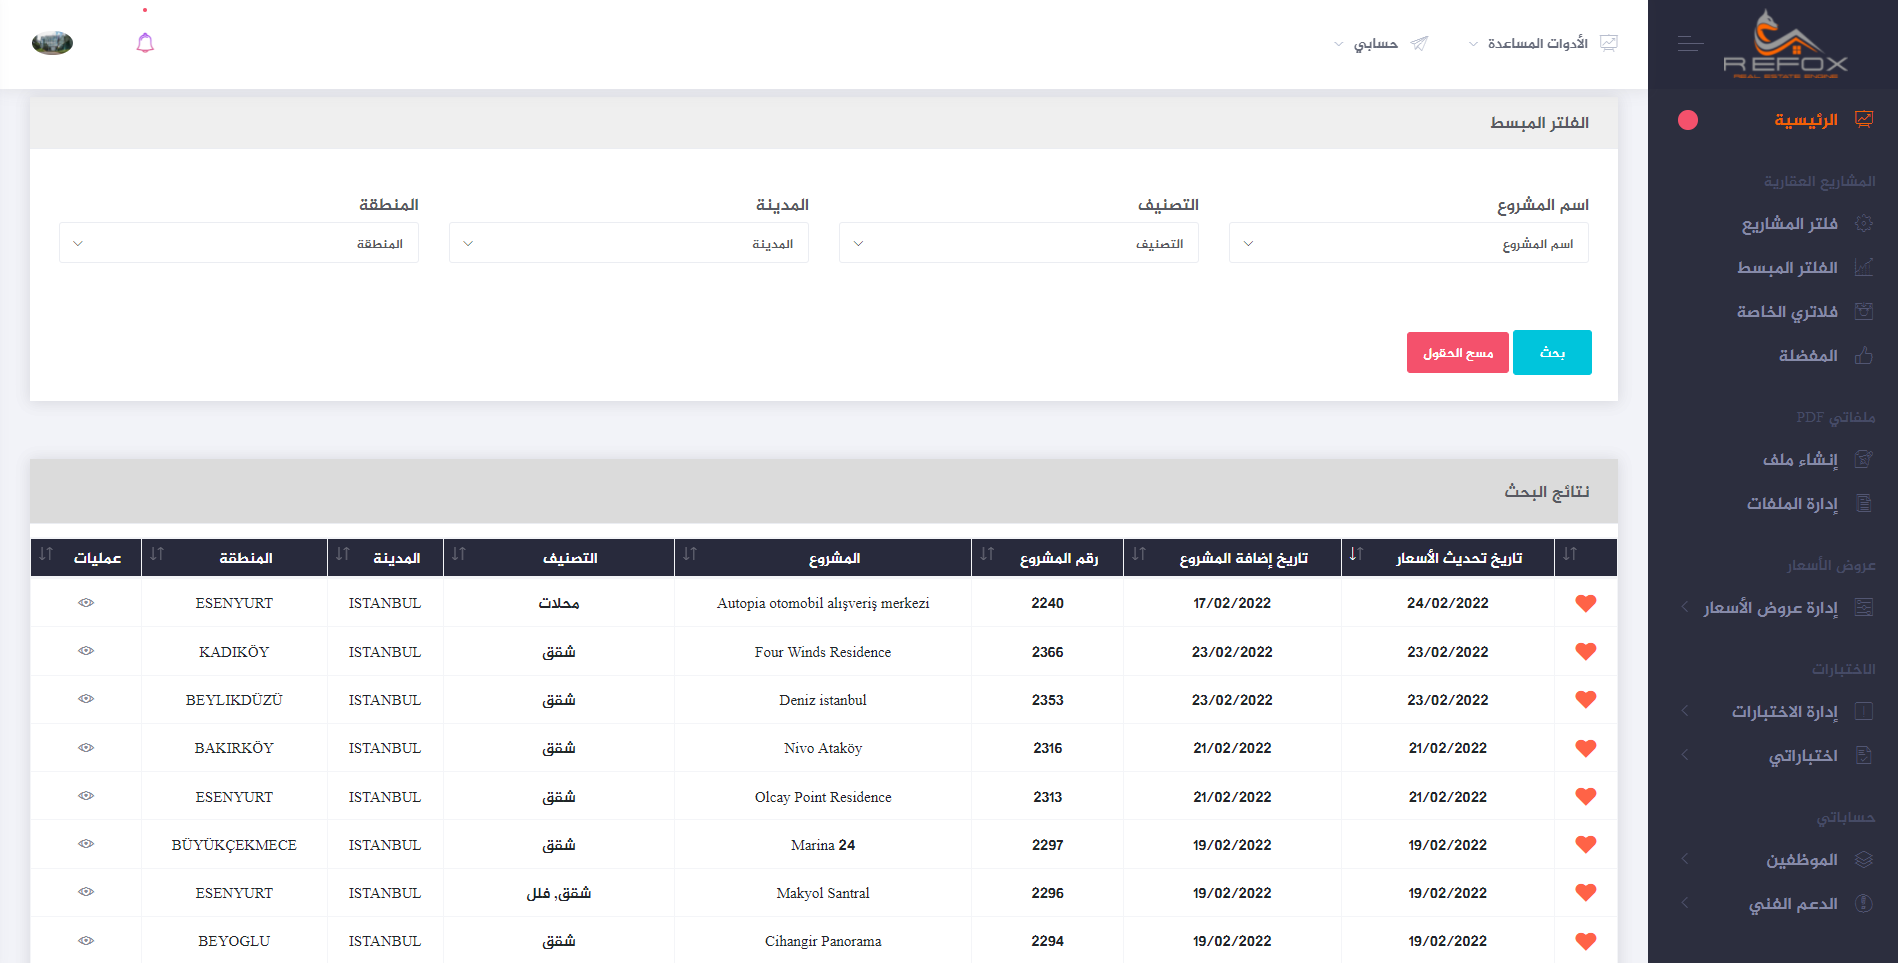The image size is (1898, 963).
Task: Click the REFOX logo
Action: tap(1785, 45)
